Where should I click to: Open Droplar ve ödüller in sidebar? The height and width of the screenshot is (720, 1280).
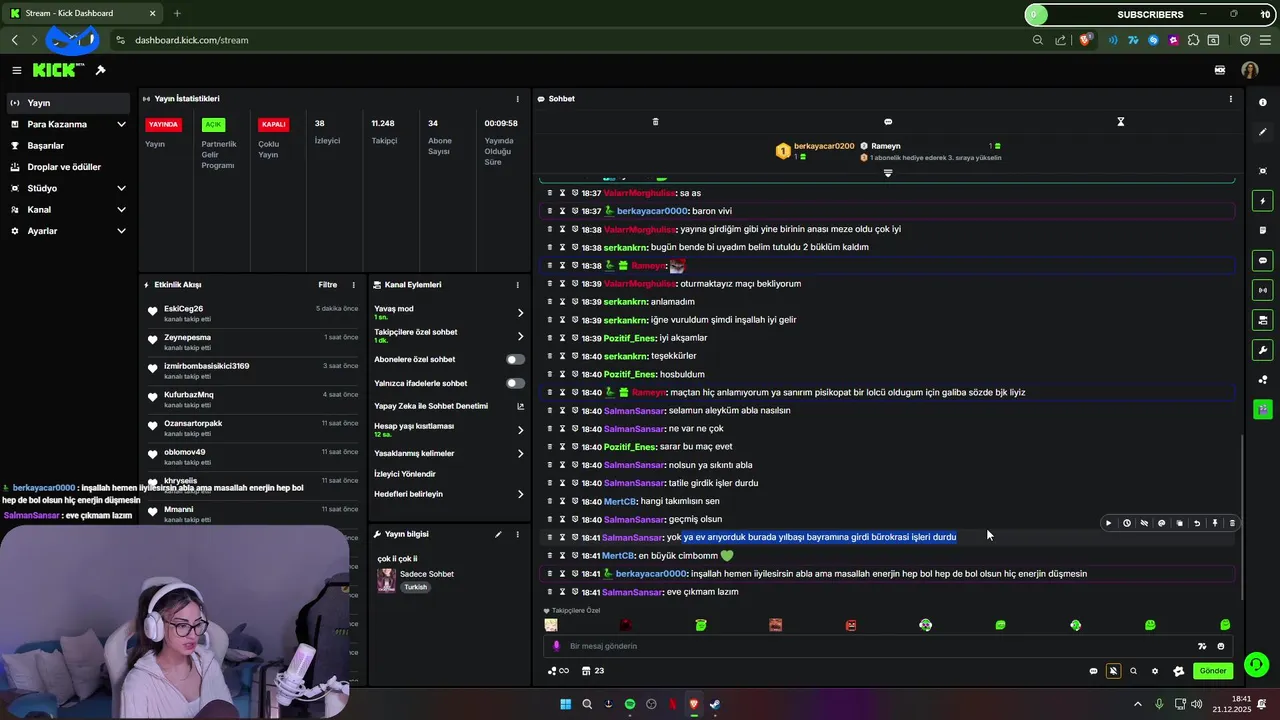click(66, 167)
